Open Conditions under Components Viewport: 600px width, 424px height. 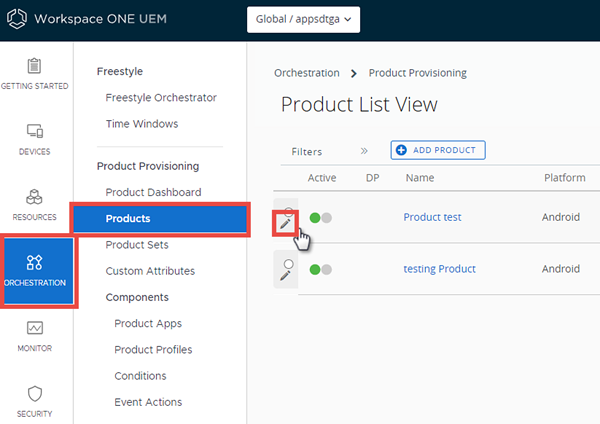point(140,376)
